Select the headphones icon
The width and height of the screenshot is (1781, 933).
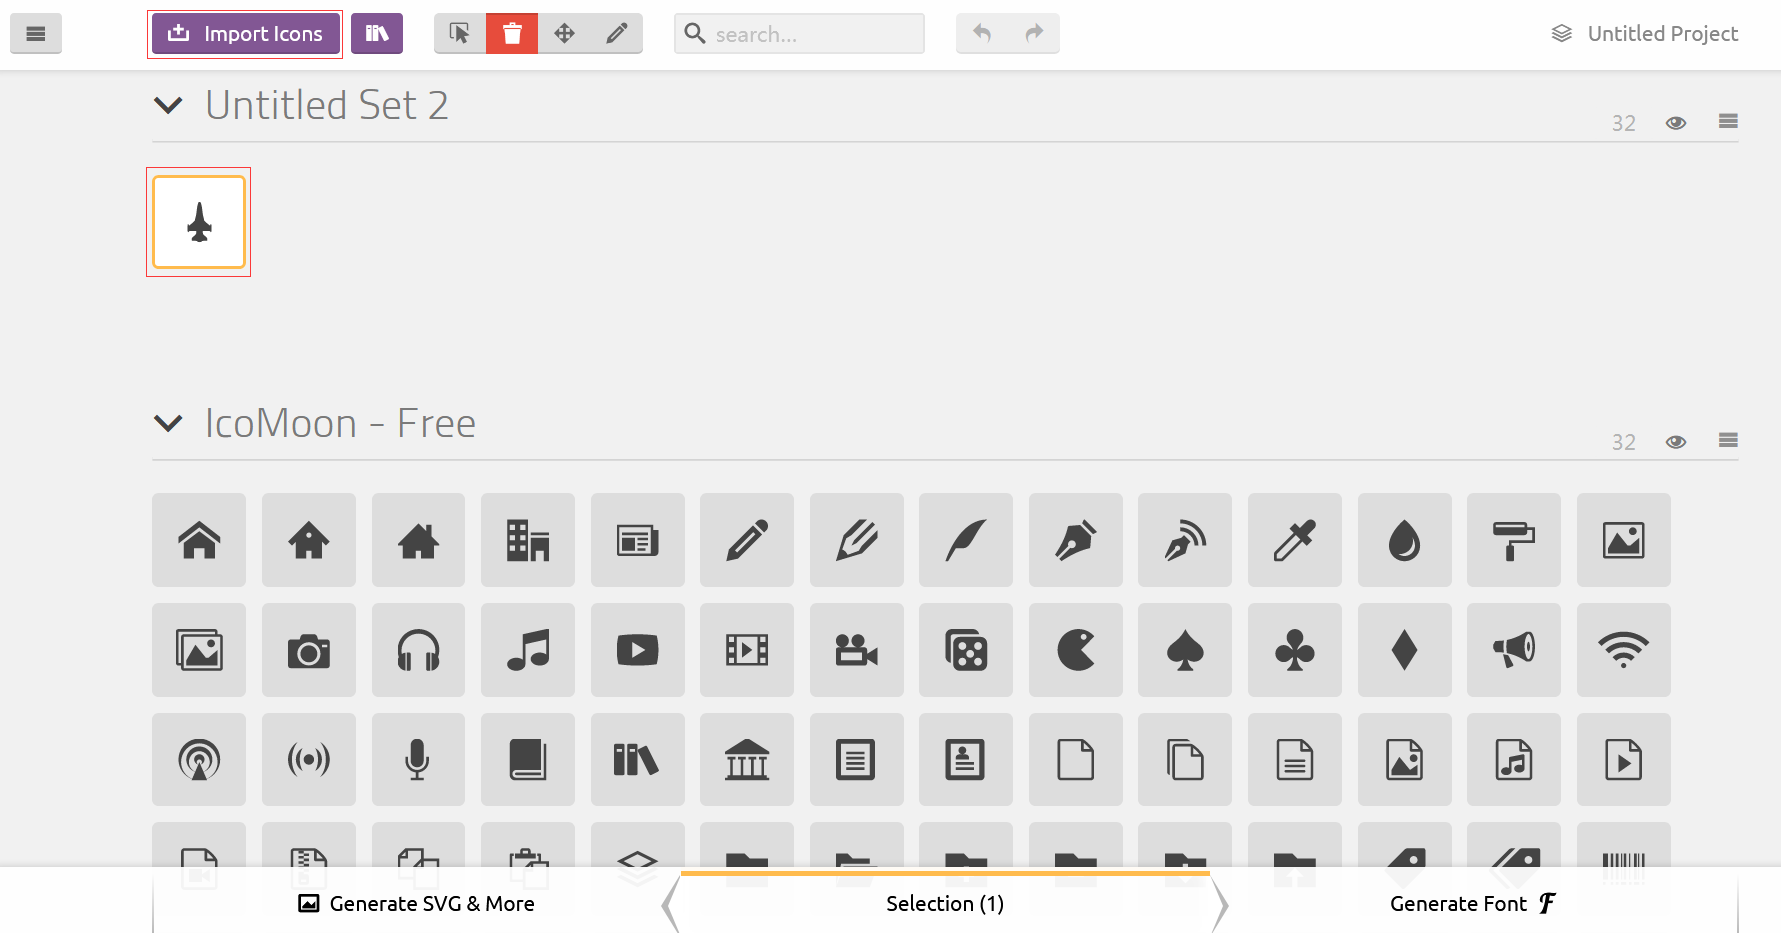coord(418,650)
